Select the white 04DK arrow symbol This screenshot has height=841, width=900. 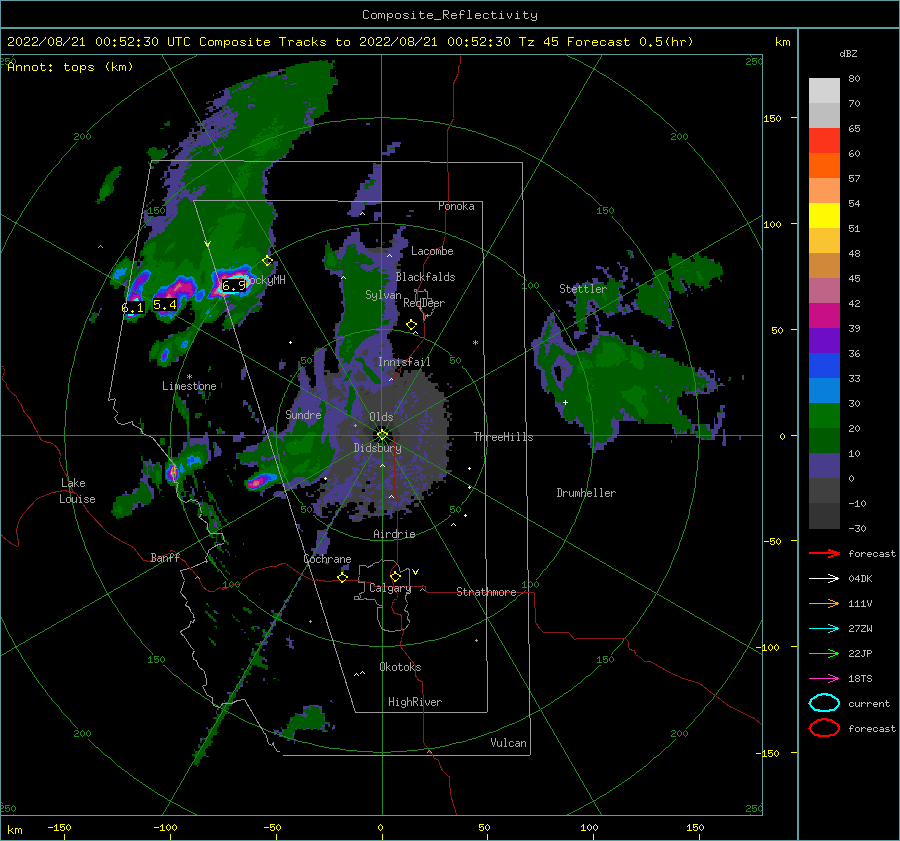[x=824, y=578]
